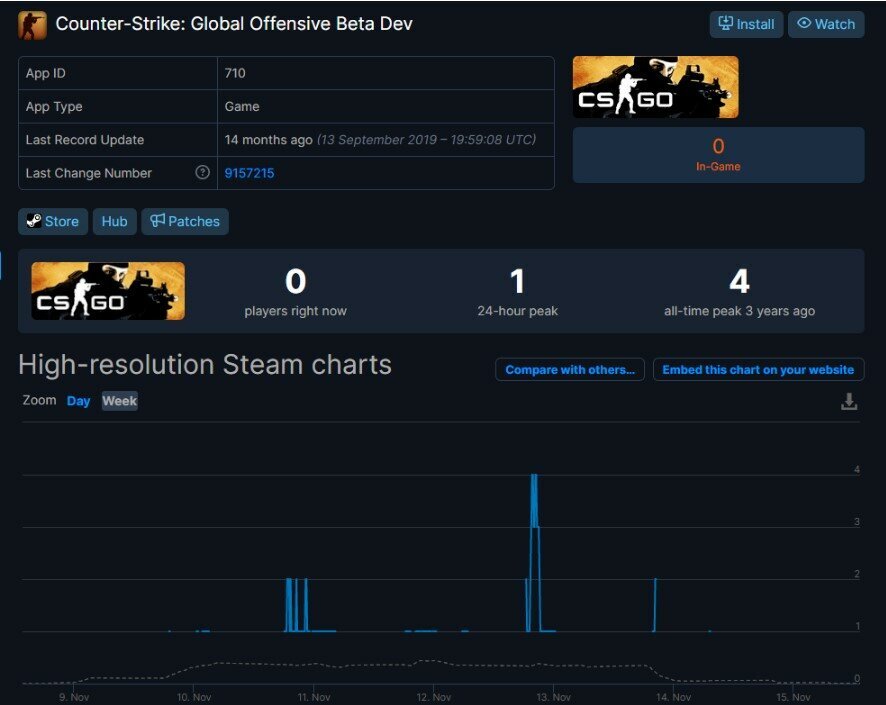The height and width of the screenshot is (705, 886).
Task: Click the Install button
Action: coord(746,24)
